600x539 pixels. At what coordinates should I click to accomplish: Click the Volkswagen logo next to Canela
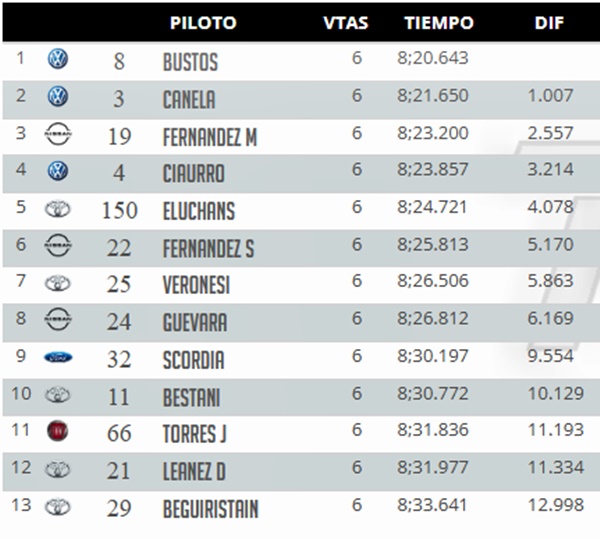58,96
